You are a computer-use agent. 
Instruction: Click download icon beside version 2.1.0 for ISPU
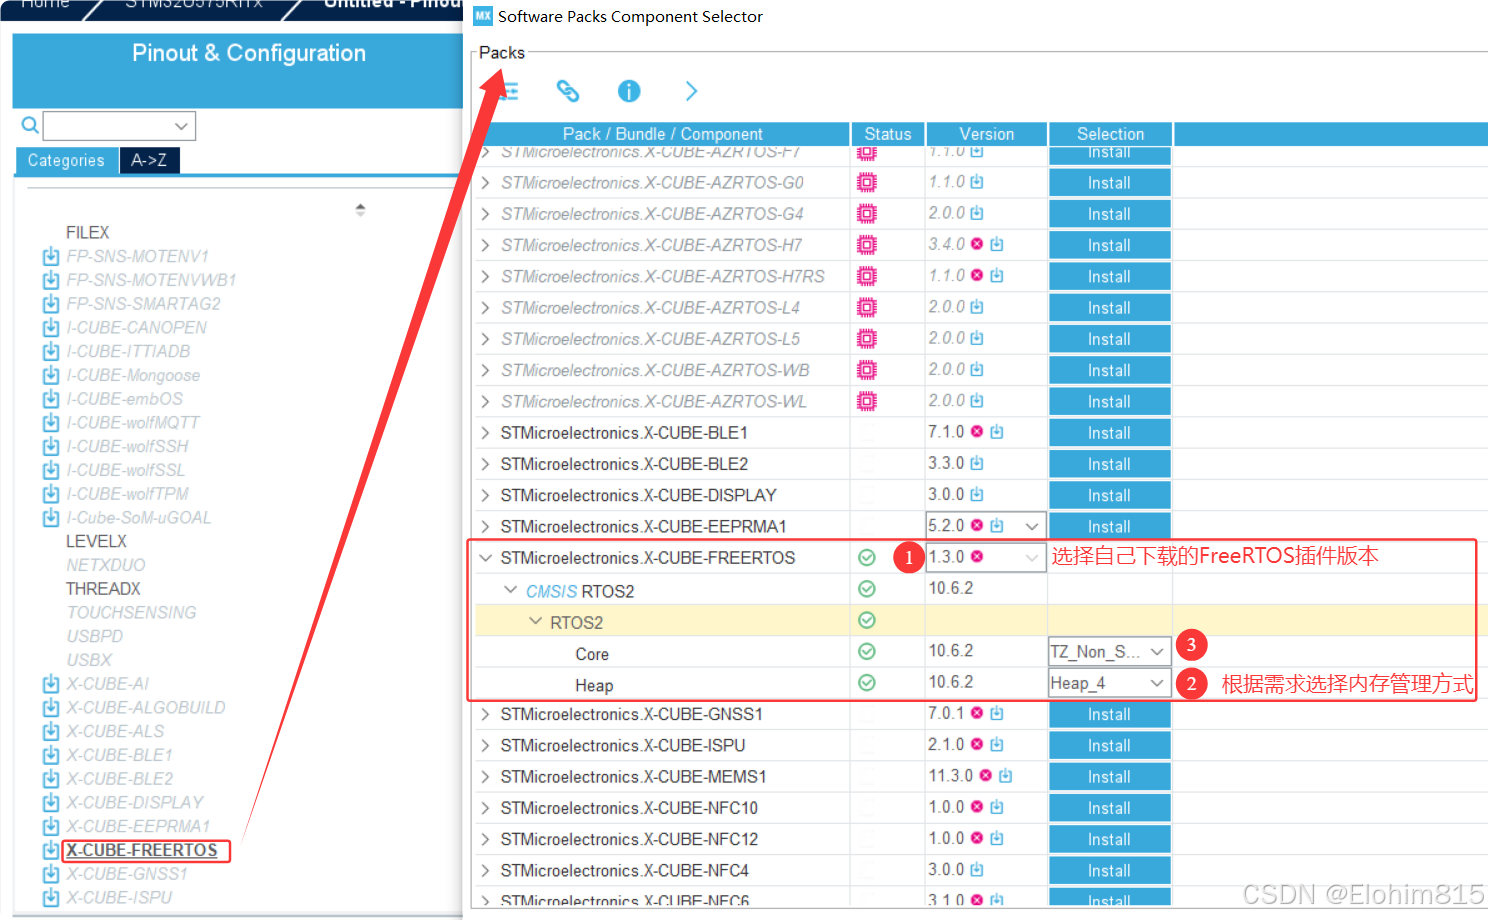pos(997,745)
